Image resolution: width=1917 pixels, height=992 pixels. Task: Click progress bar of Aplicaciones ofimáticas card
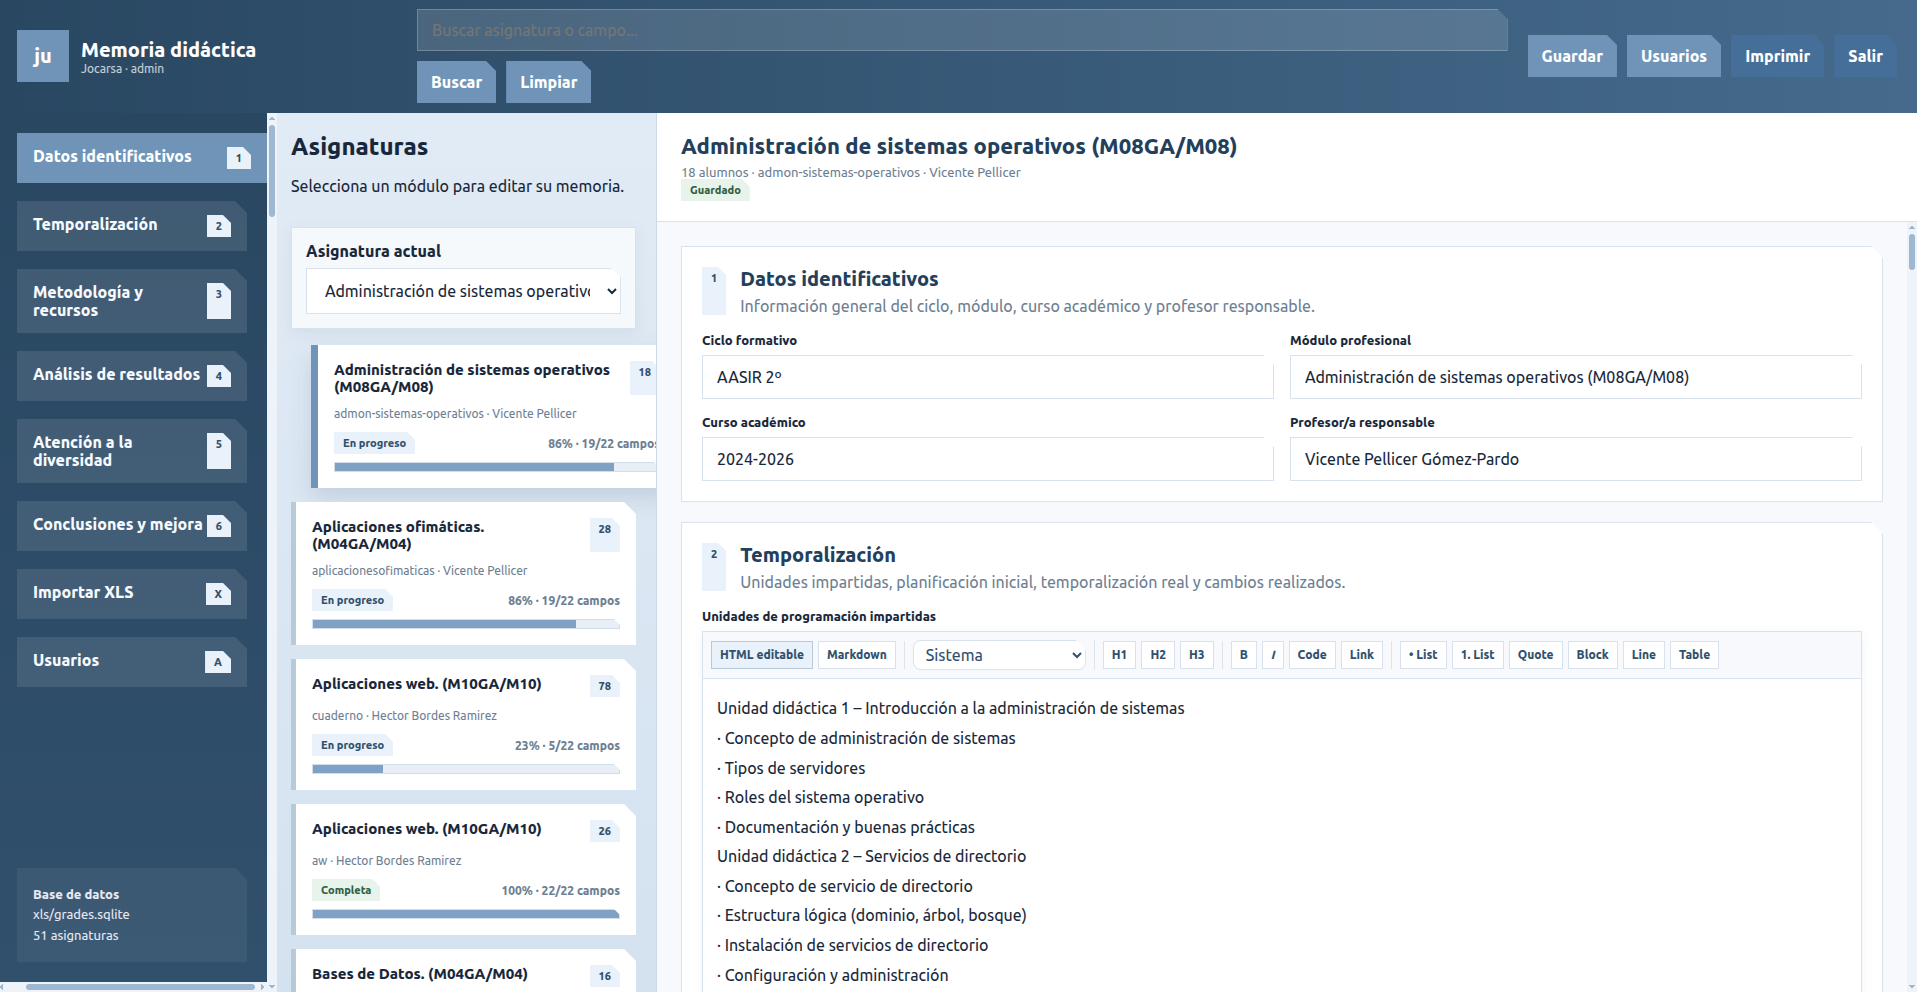(466, 624)
